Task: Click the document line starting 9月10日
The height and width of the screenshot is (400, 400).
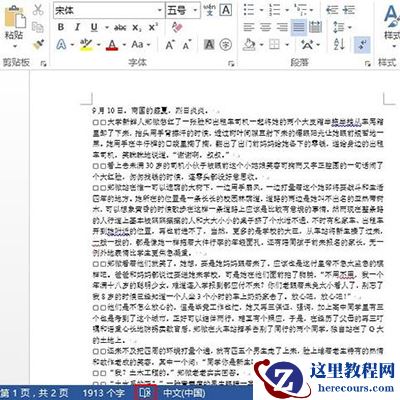Action: [x=151, y=110]
